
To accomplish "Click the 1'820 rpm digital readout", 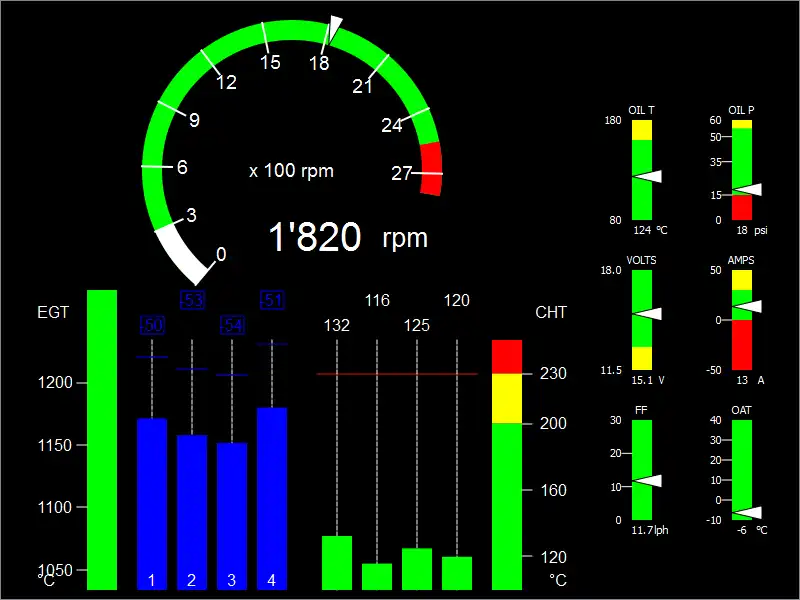I will (348, 237).
